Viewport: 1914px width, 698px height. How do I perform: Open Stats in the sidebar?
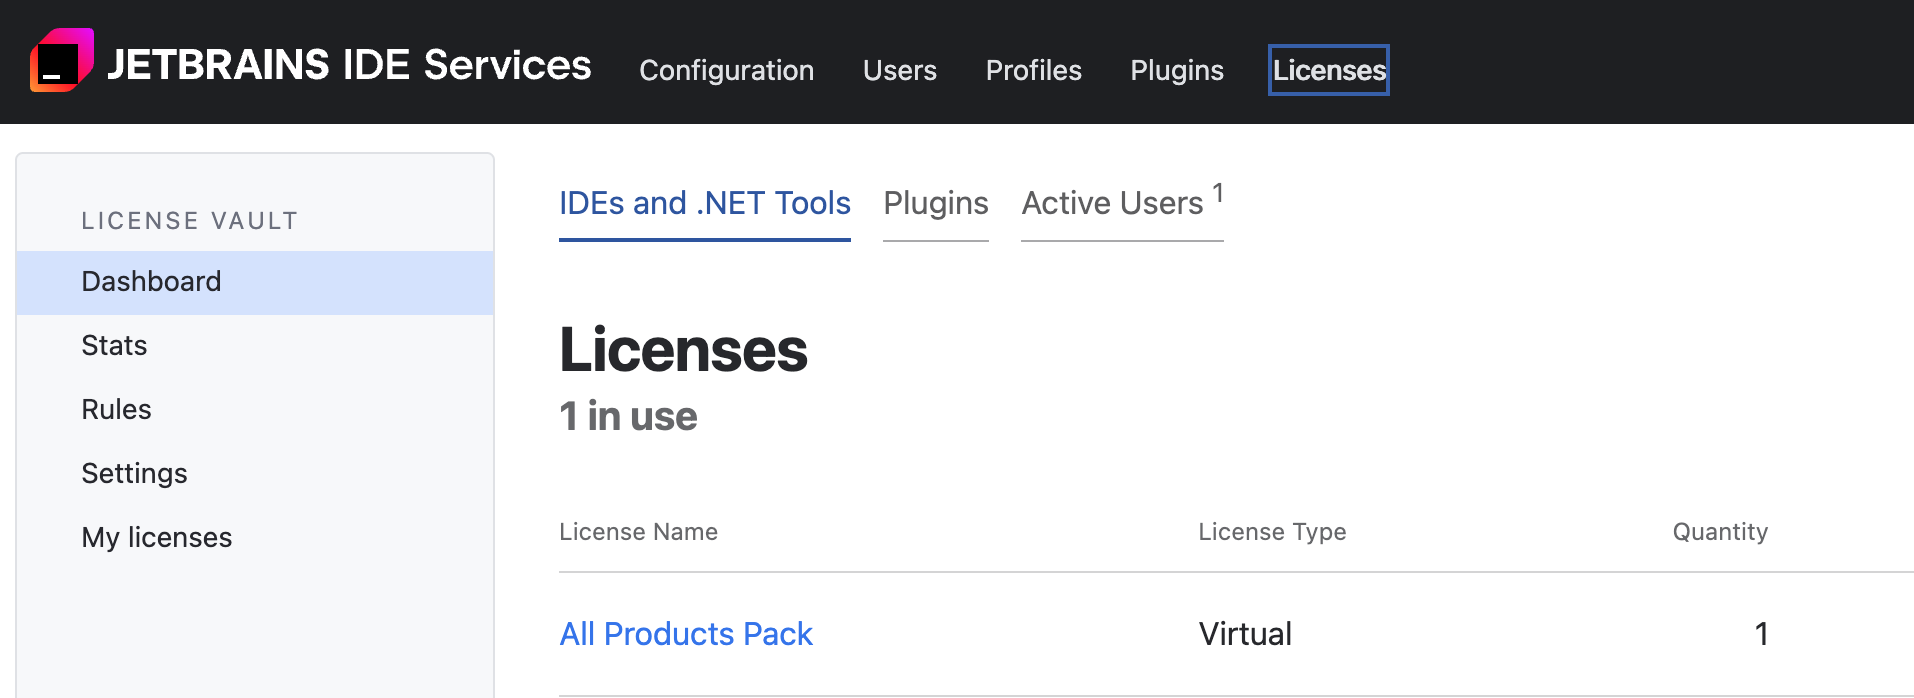(x=255, y=346)
